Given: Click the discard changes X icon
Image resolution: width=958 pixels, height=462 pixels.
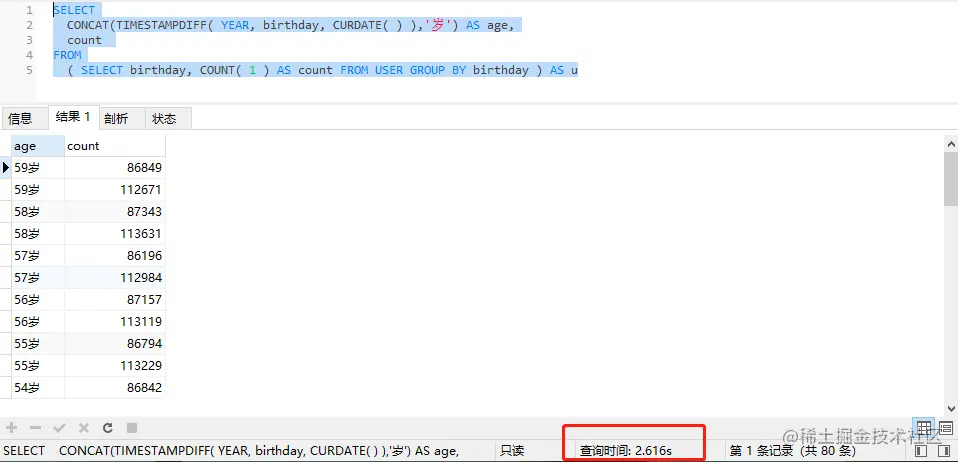Looking at the screenshot, I should point(84,428).
